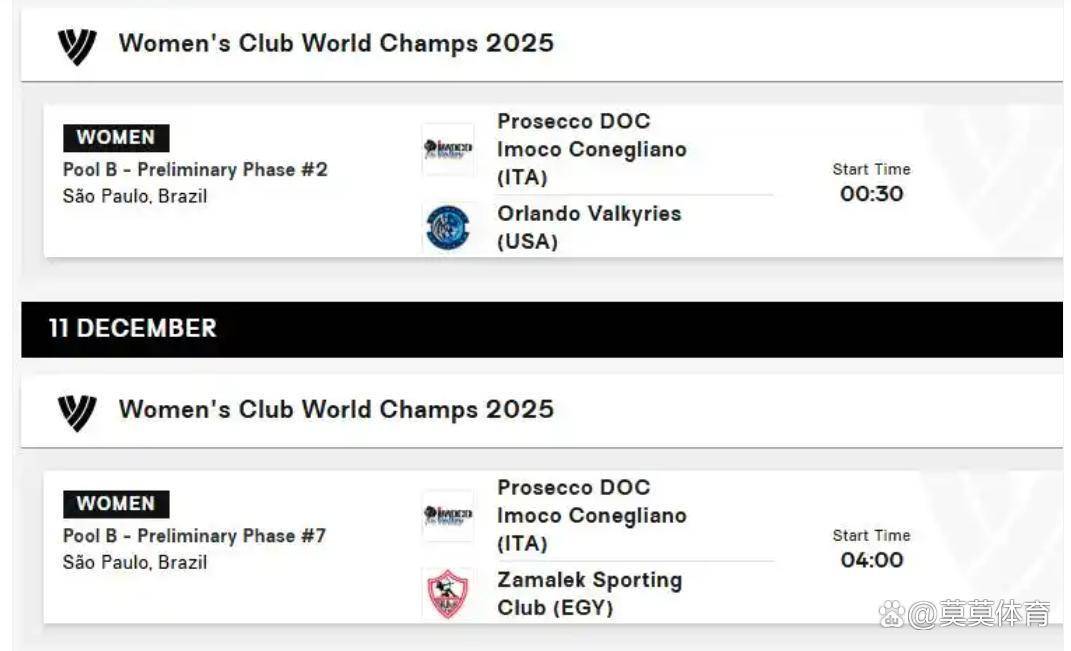This screenshot has height=651, width=1071.
Task: Click WOMEN badge on Phase #2 match
Action: tap(116, 138)
